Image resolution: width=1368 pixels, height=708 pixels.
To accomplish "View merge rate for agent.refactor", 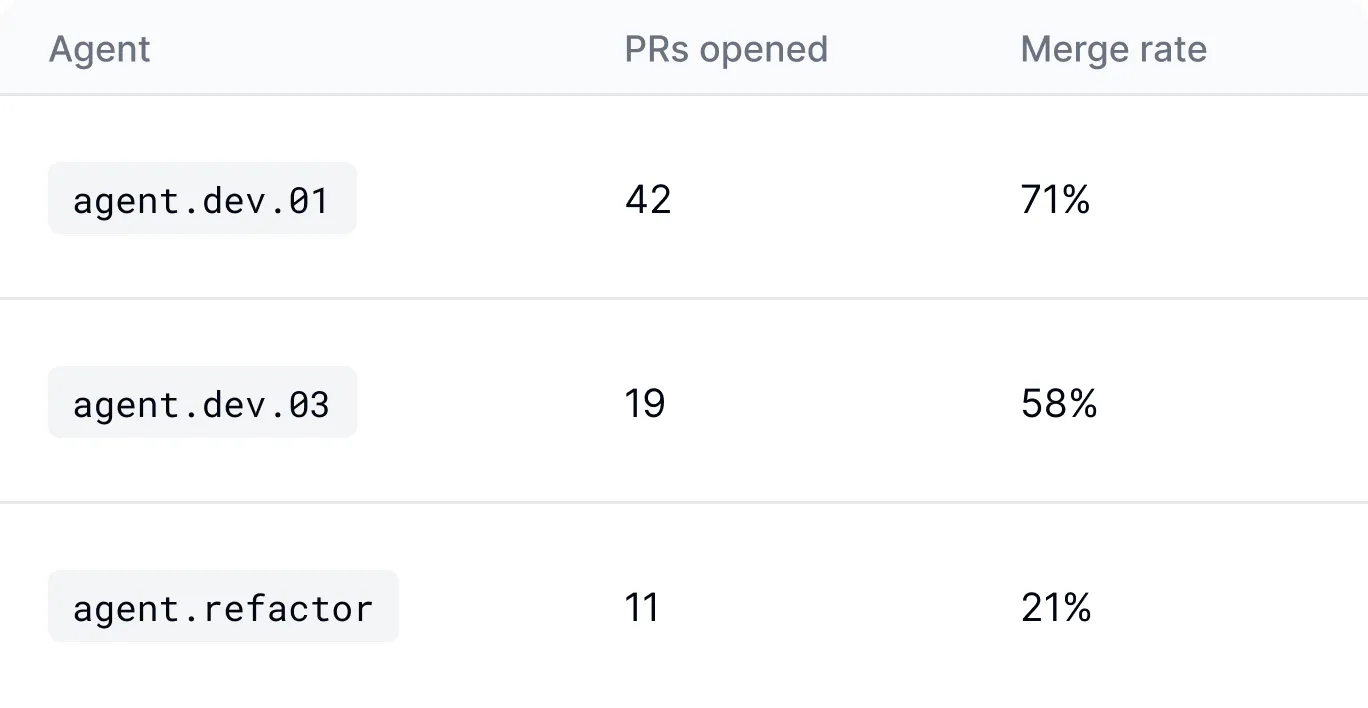I will (x=1056, y=608).
